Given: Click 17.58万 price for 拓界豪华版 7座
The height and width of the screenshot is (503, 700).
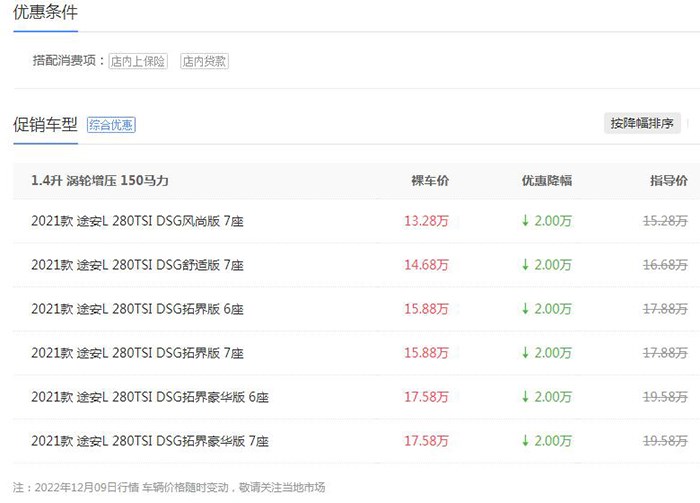Looking at the screenshot, I should 426,441.
